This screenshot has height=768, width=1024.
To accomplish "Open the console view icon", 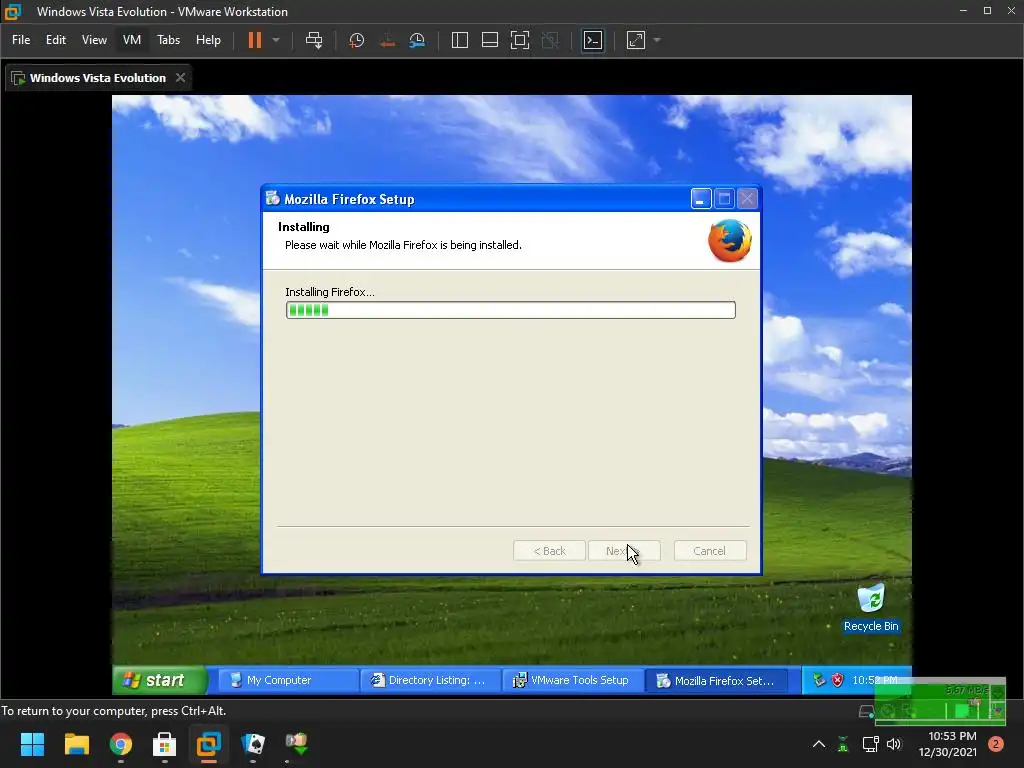I will point(593,40).
